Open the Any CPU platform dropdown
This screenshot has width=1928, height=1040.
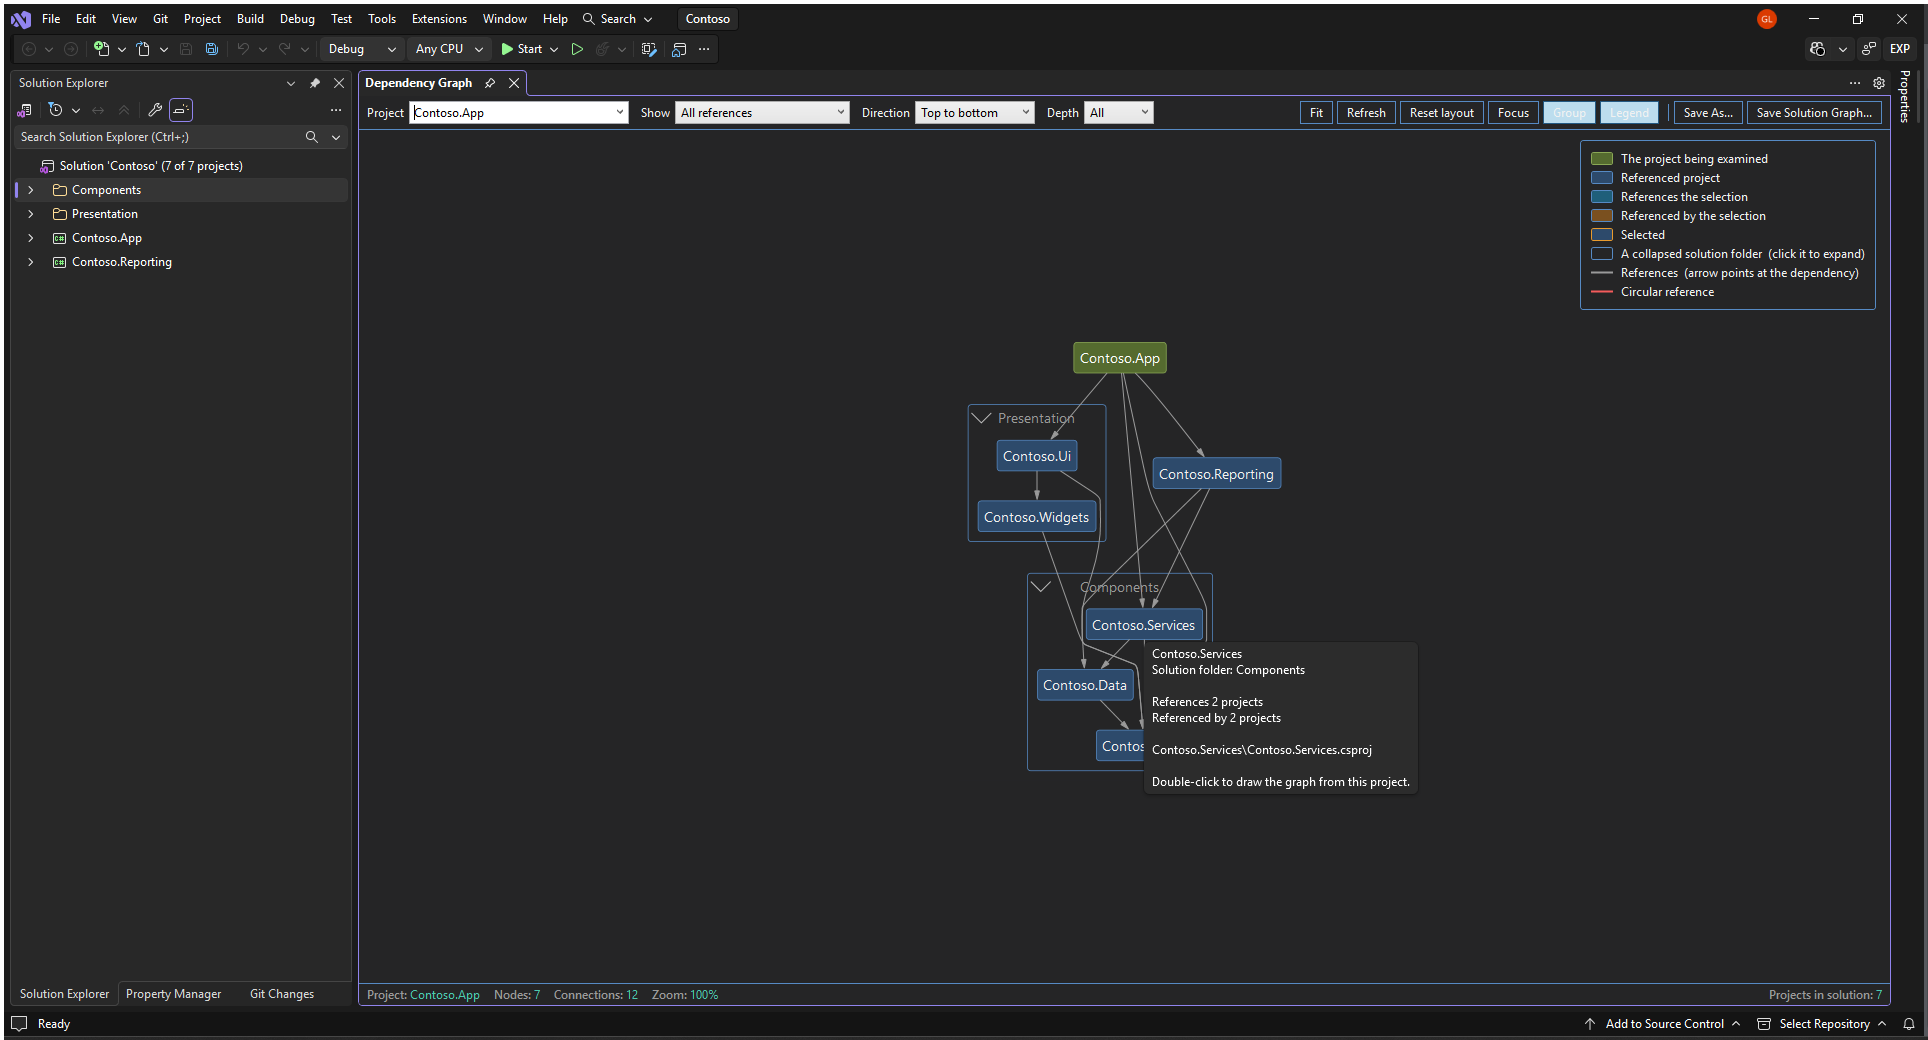(449, 49)
